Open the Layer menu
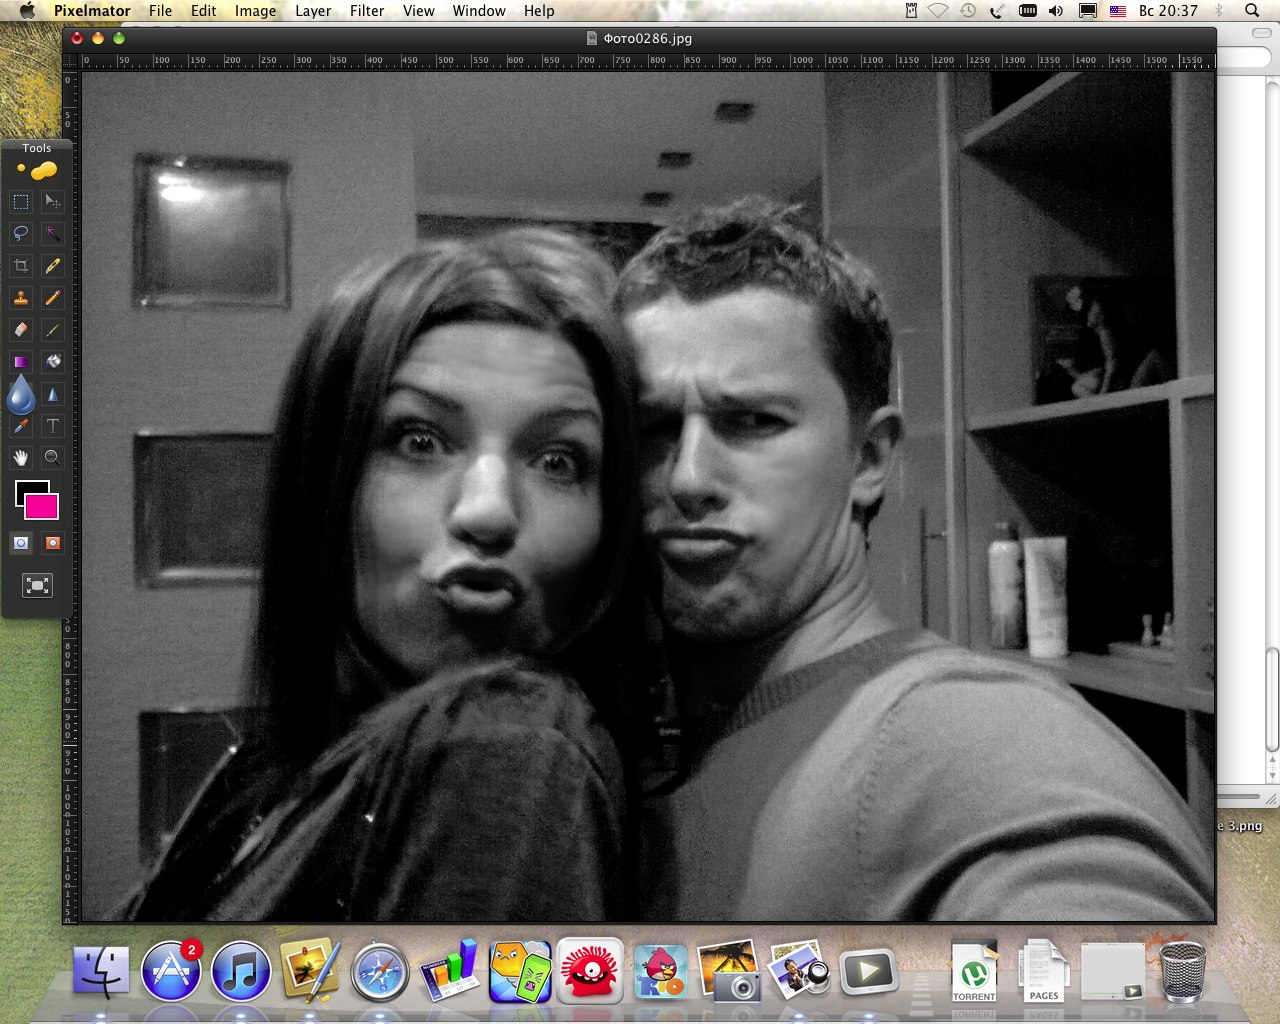The width and height of the screenshot is (1280, 1024). [312, 11]
